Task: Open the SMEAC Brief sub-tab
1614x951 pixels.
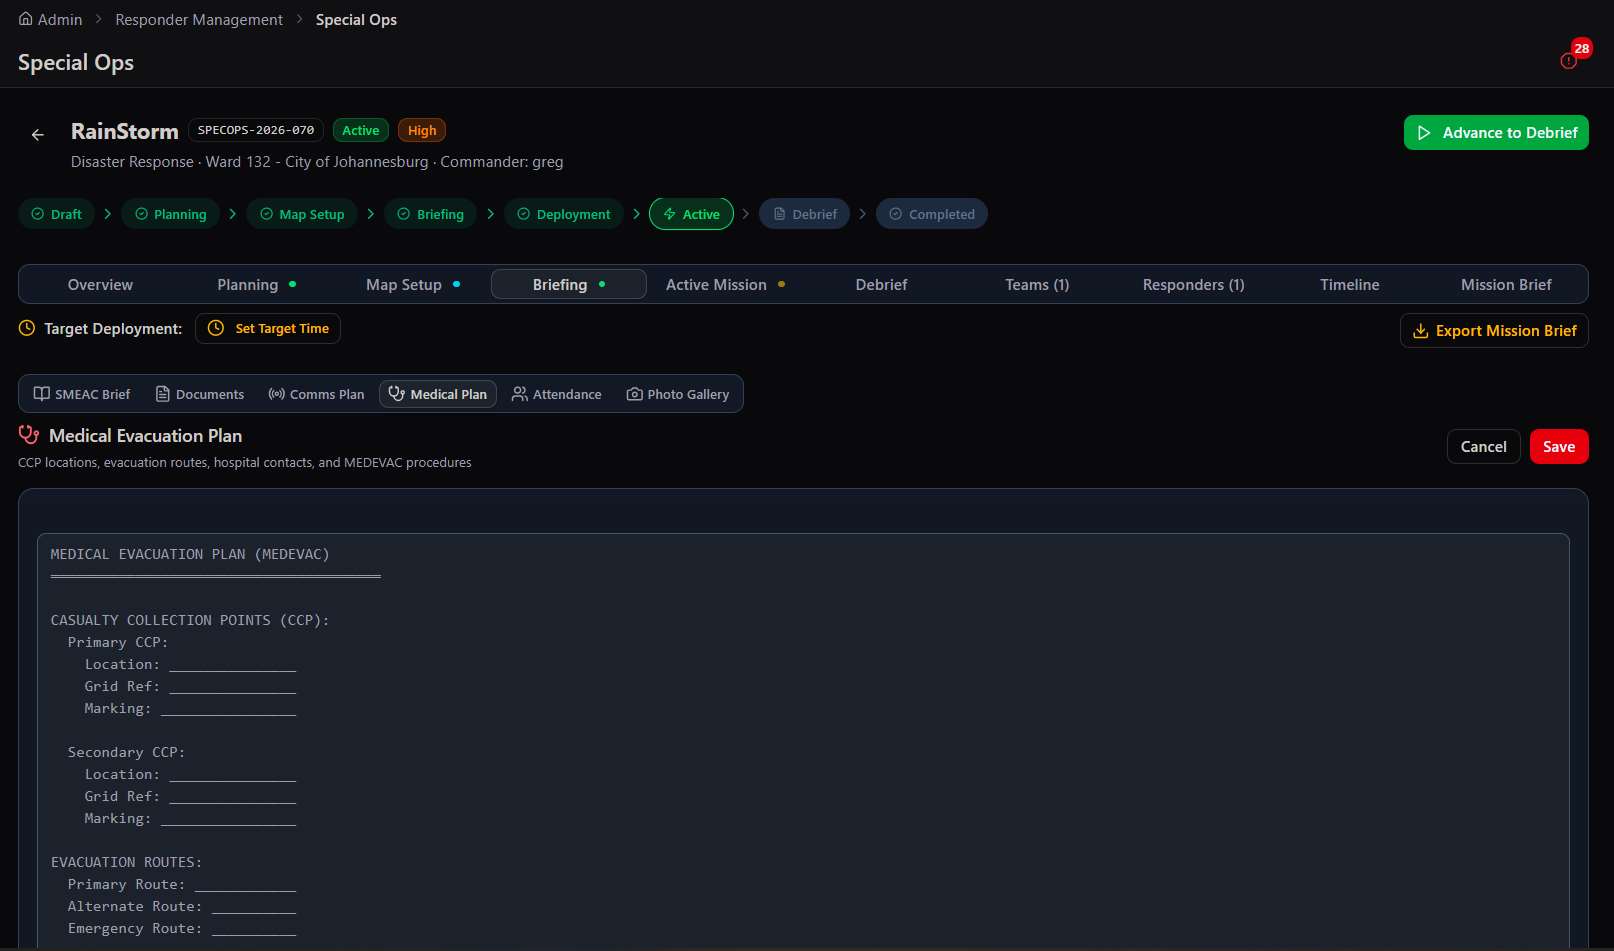Action: coord(82,394)
